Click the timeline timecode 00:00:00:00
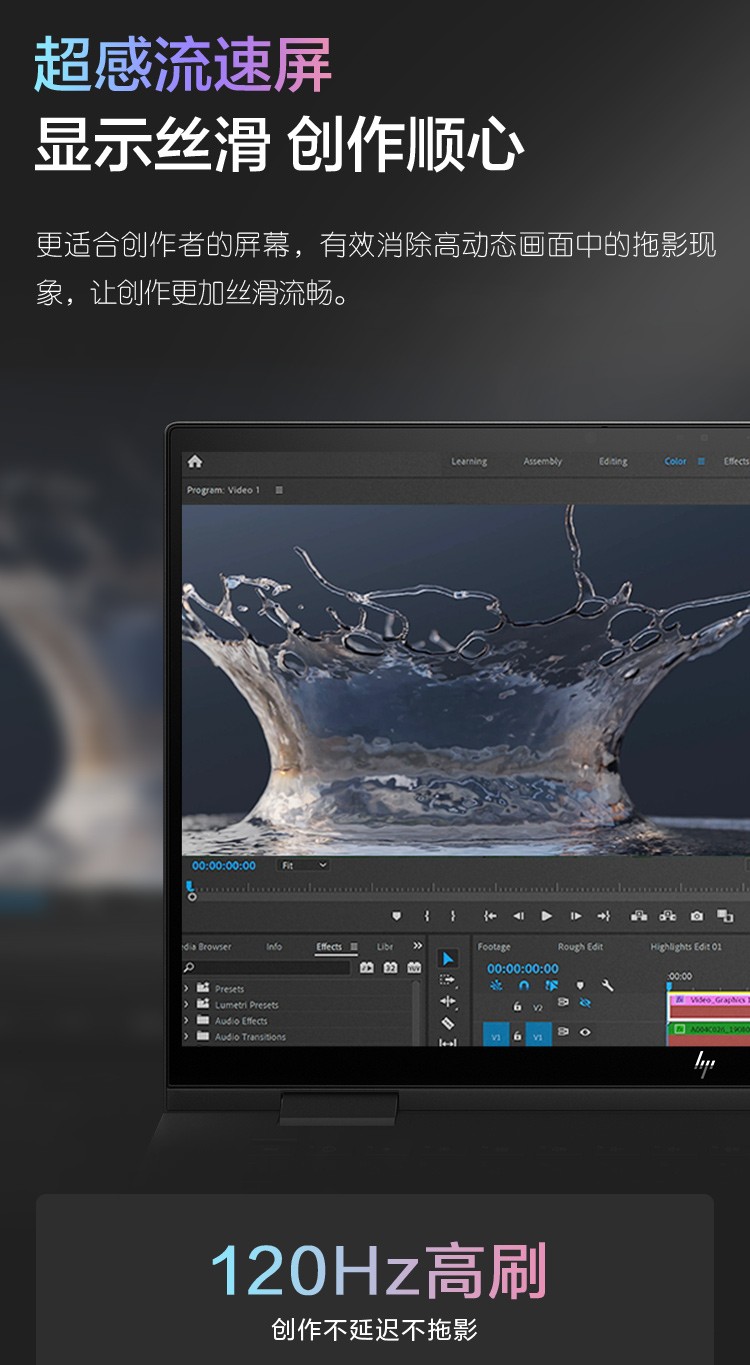The height and width of the screenshot is (1365, 750). coord(523,968)
